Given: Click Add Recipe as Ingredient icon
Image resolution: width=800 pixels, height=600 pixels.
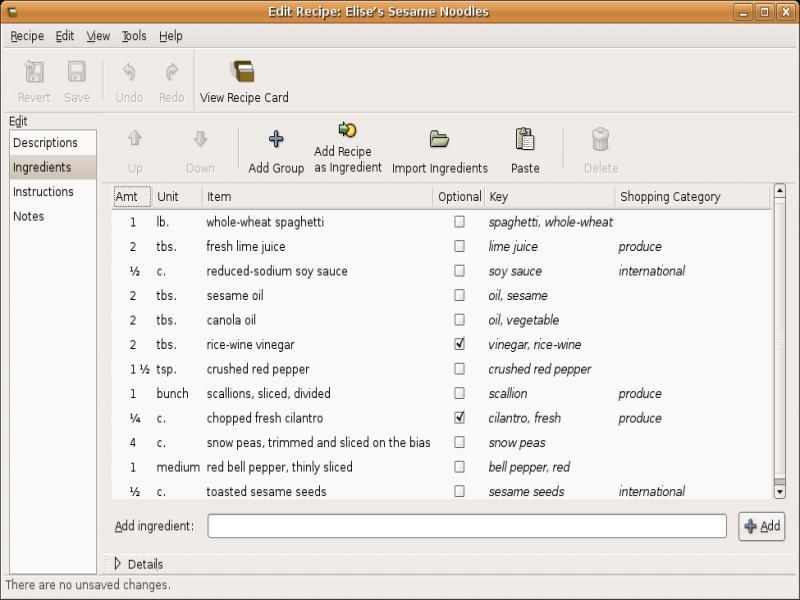Looking at the screenshot, I should pos(347,130).
